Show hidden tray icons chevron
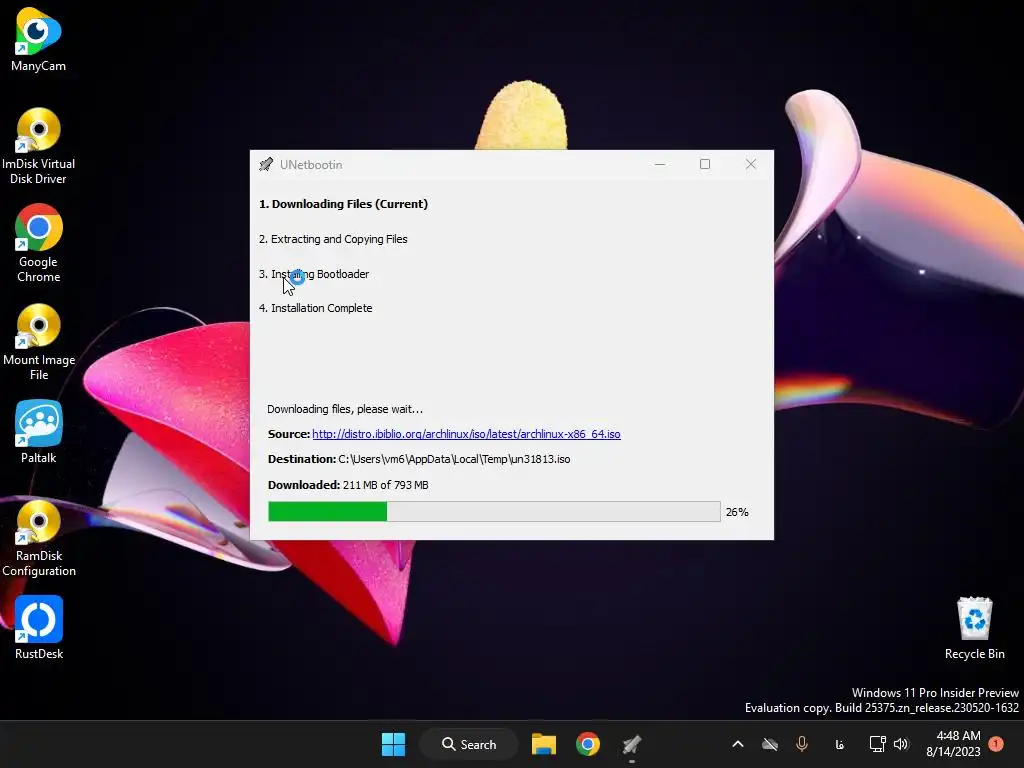The height and width of the screenshot is (768, 1024). coord(738,744)
